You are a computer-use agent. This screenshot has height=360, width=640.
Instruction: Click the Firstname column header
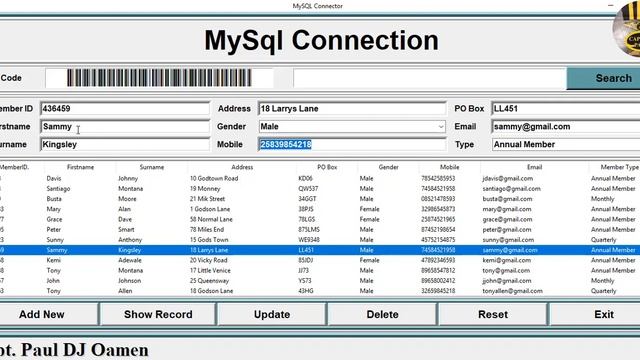click(80, 167)
